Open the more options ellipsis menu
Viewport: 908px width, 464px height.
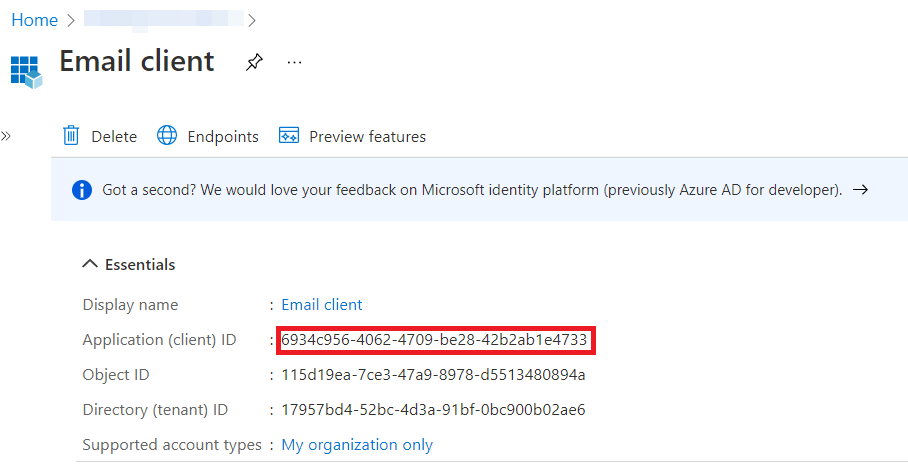click(294, 62)
